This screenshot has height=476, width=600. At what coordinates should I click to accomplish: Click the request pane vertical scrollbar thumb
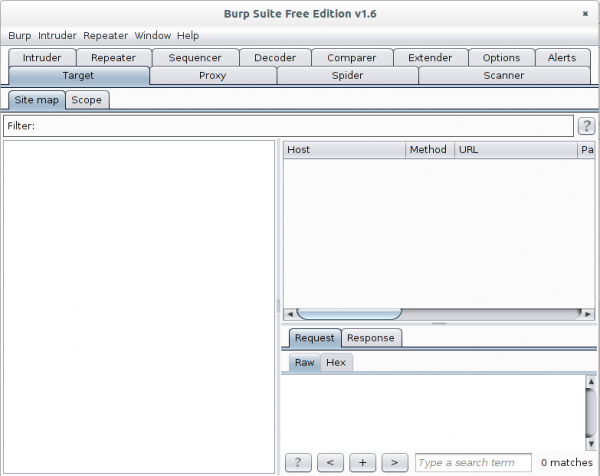(x=591, y=412)
